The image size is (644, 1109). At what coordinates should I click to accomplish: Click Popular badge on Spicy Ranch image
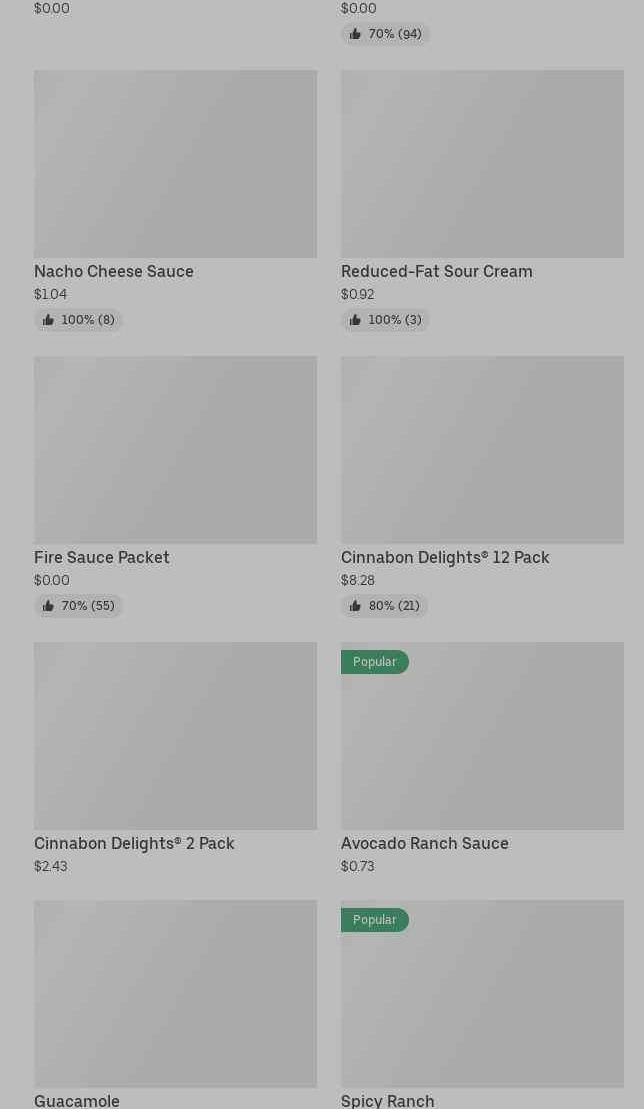point(374,920)
